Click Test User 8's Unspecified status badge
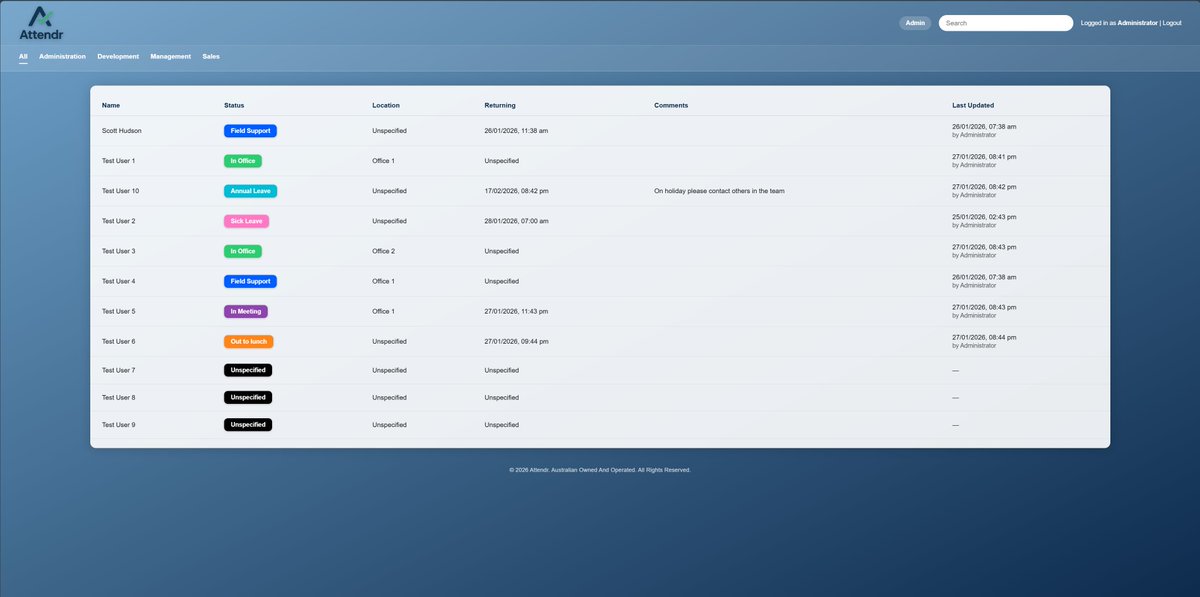Viewport: 1200px width, 597px height. [248, 397]
